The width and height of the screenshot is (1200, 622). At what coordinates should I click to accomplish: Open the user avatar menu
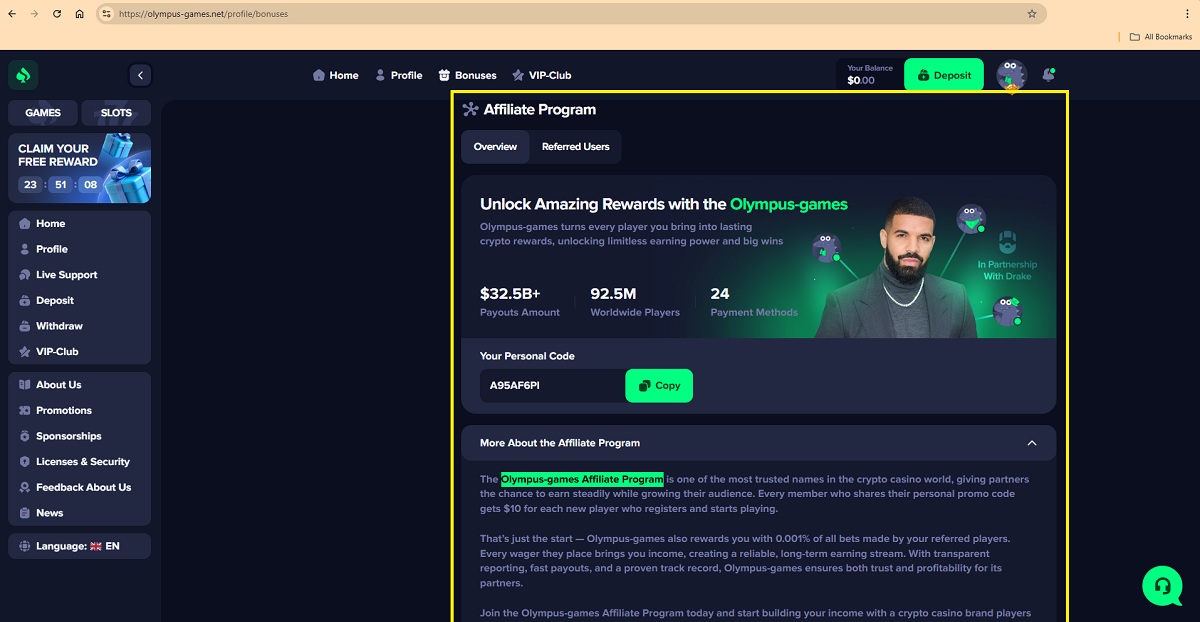point(1011,75)
